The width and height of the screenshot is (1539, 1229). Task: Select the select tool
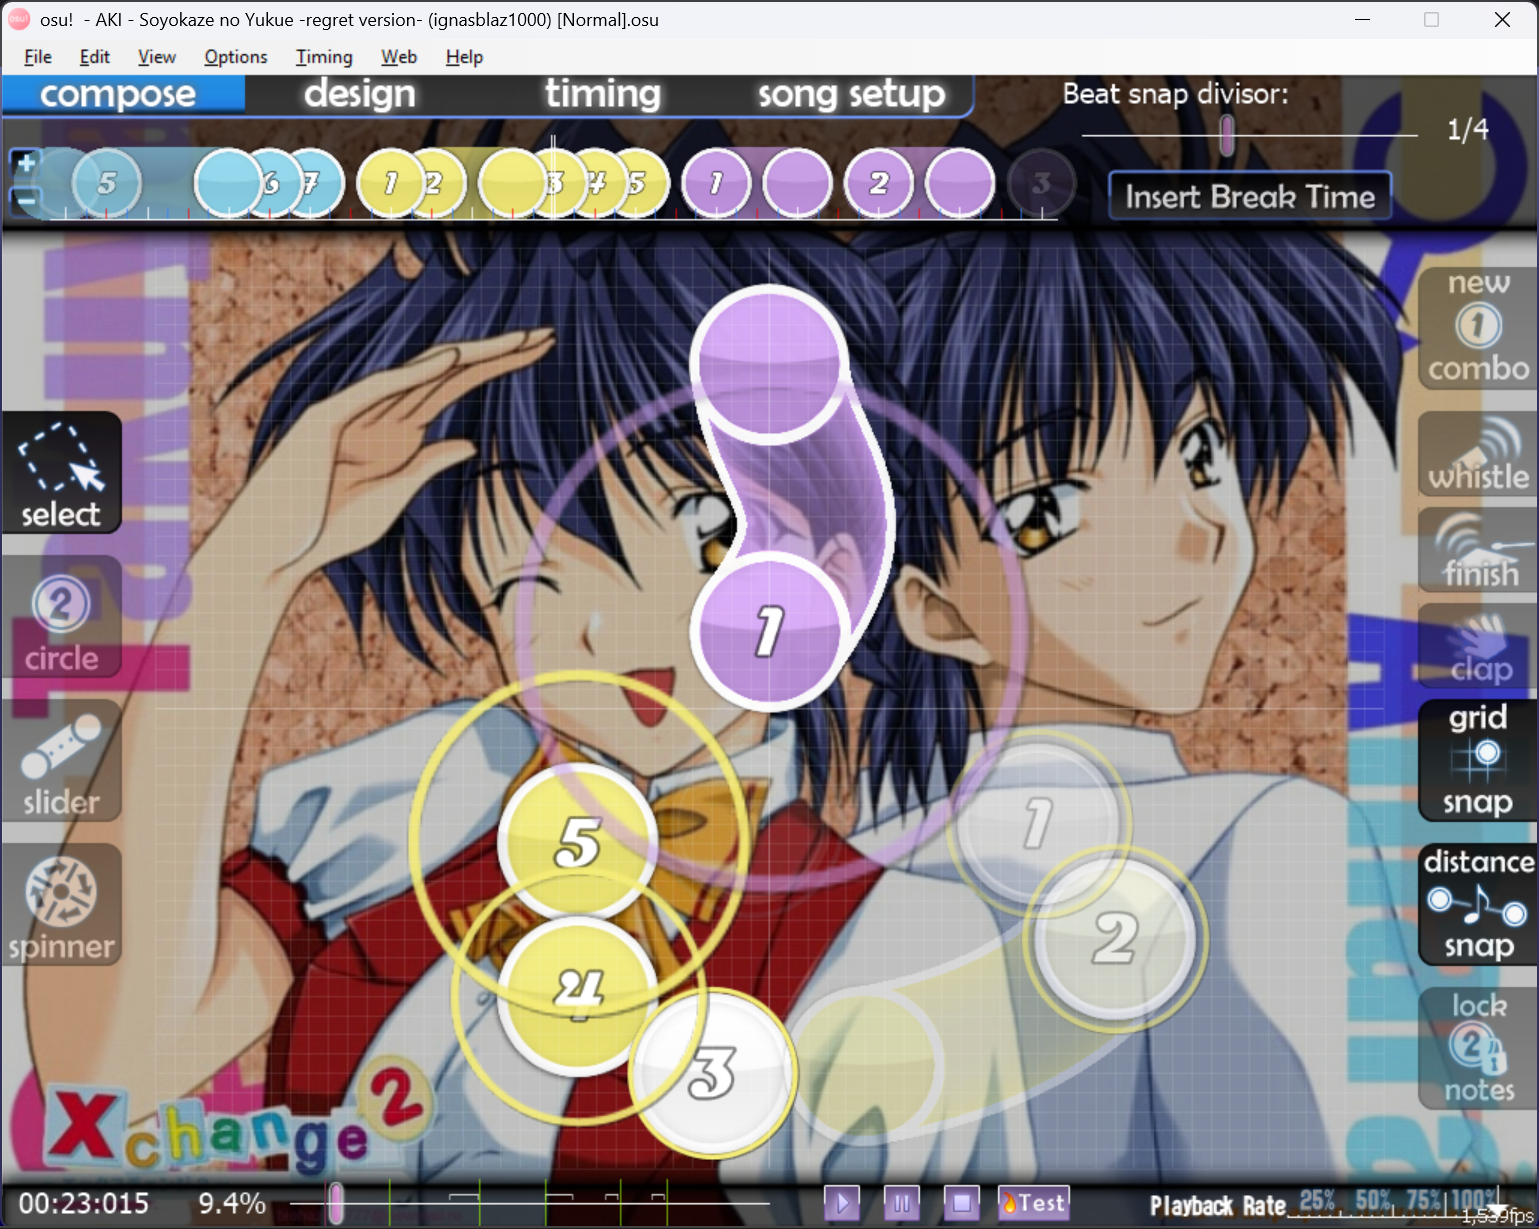point(61,473)
